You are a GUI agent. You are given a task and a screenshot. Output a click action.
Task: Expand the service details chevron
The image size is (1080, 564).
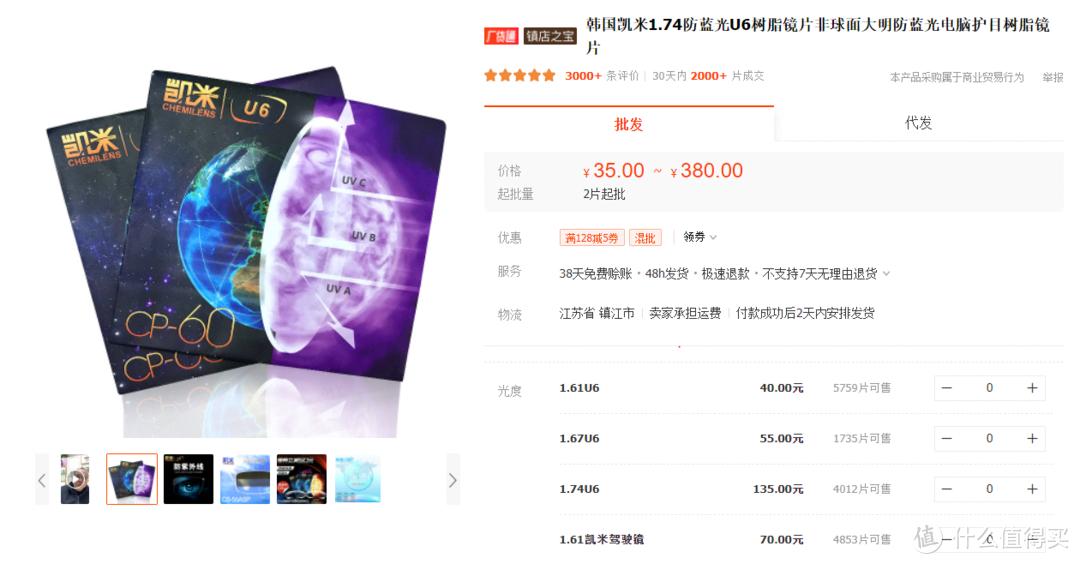pyautogui.click(x=886, y=273)
